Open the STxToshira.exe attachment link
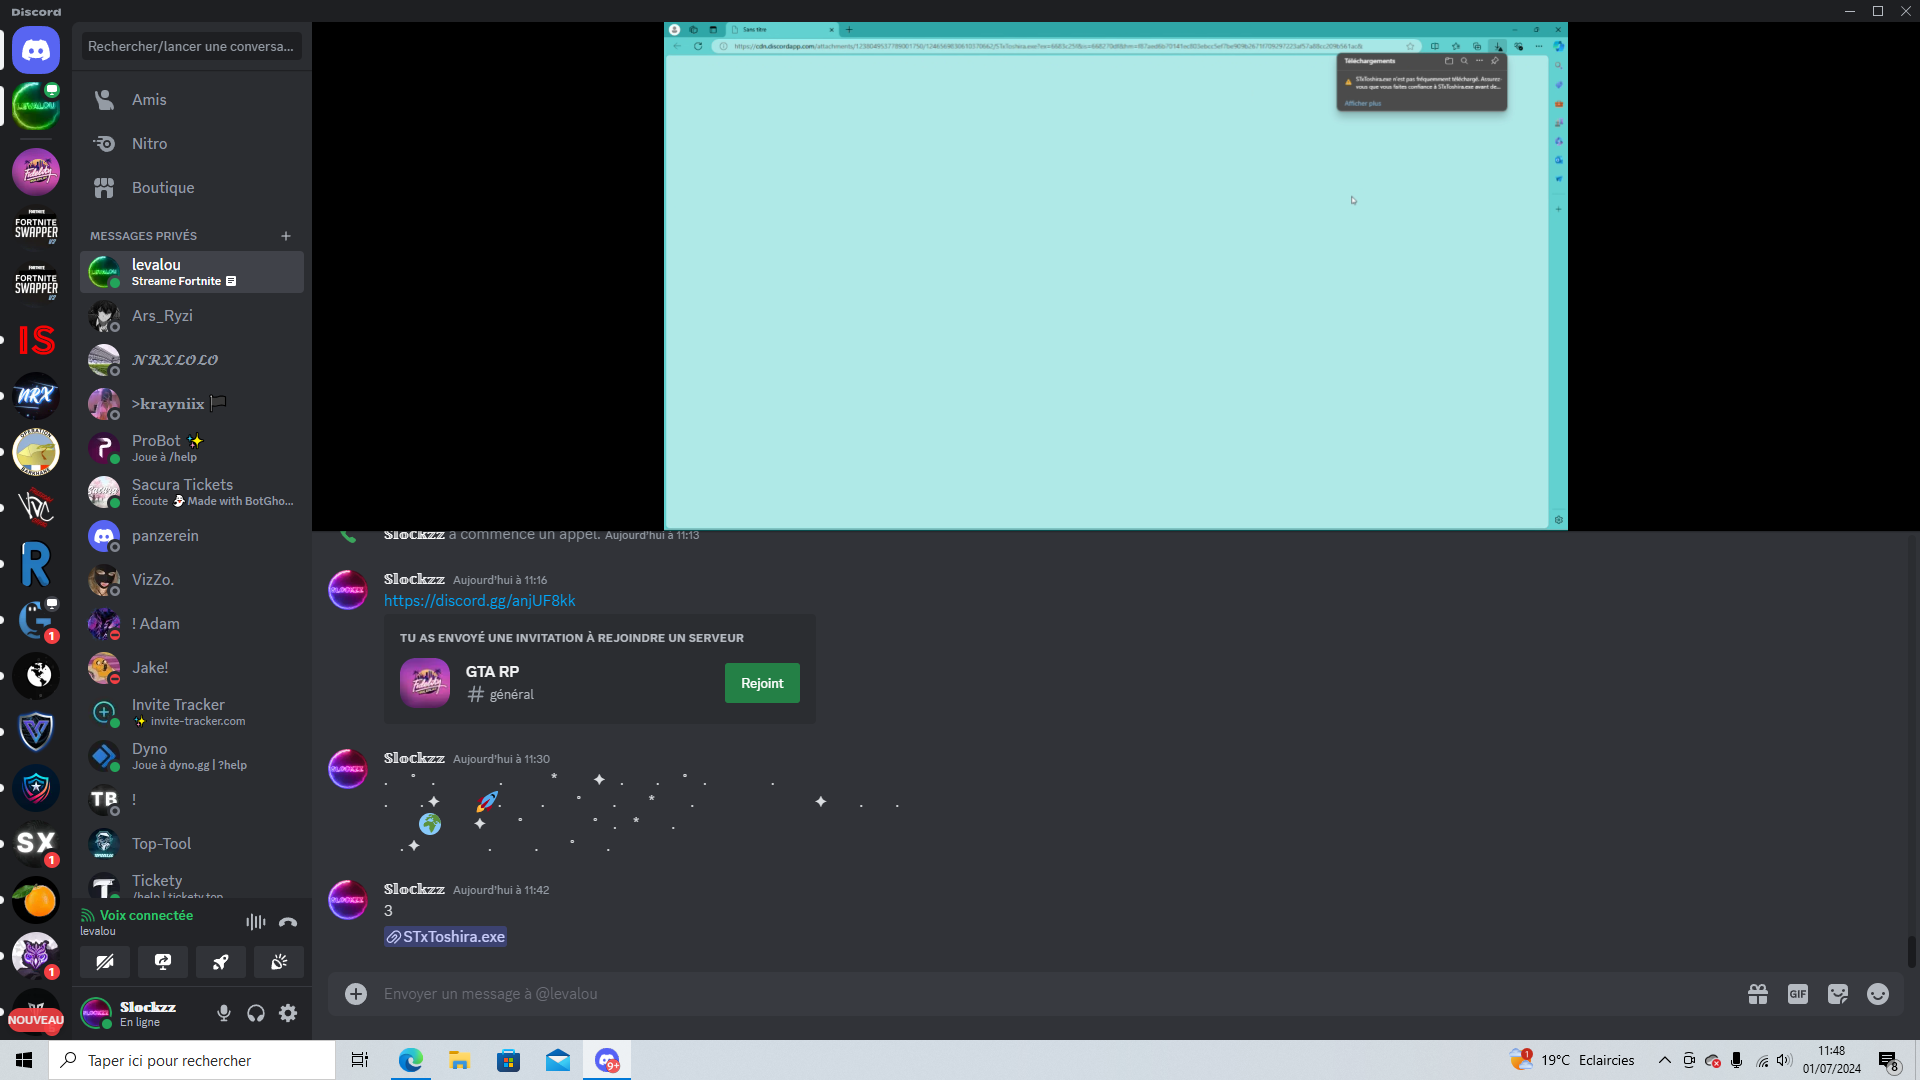1920x1080 pixels. click(x=445, y=937)
